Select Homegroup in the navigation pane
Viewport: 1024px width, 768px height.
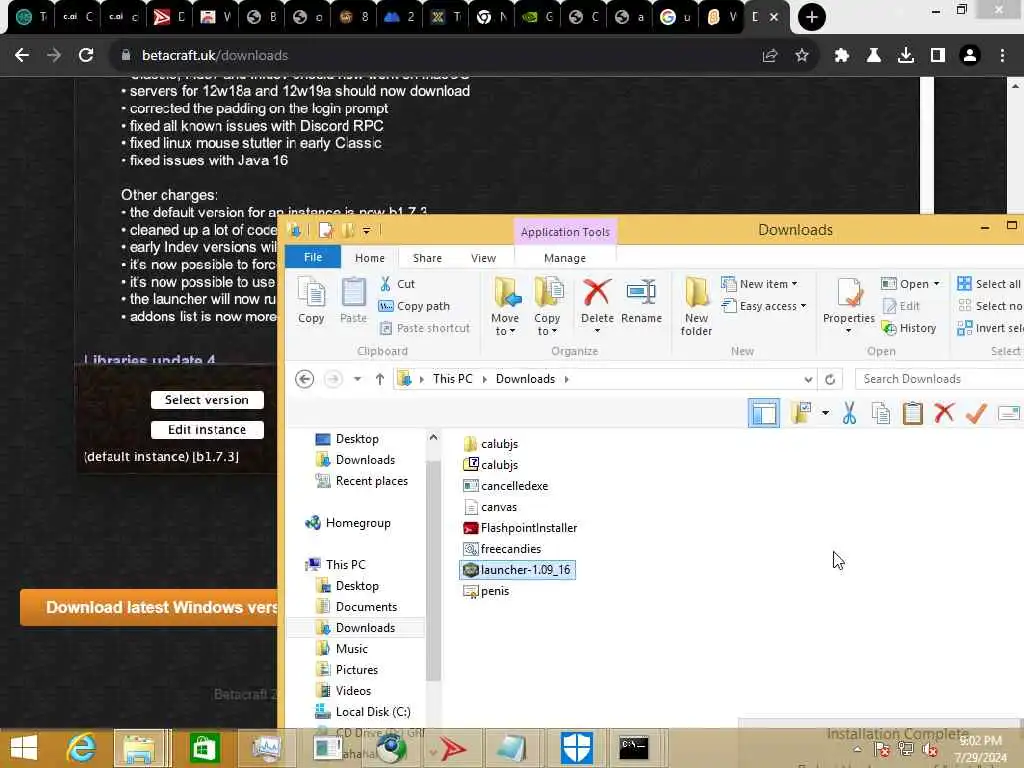(349, 523)
